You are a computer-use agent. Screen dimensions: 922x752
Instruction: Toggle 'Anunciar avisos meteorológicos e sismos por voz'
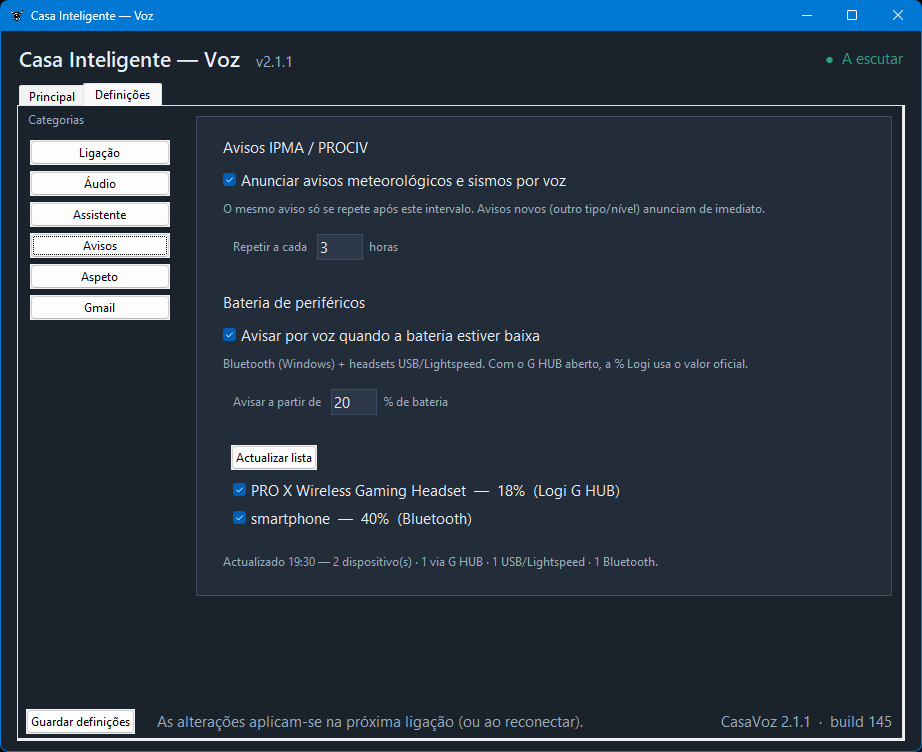[x=229, y=180]
